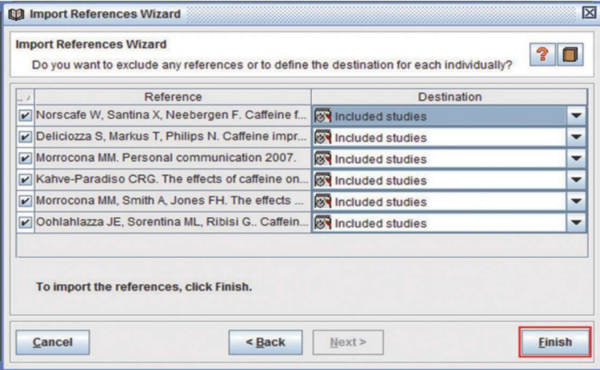This screenshot has width=600, height=370.
Task: Click the Import References Wizard title book icon
Action: (x=16, y=14)
